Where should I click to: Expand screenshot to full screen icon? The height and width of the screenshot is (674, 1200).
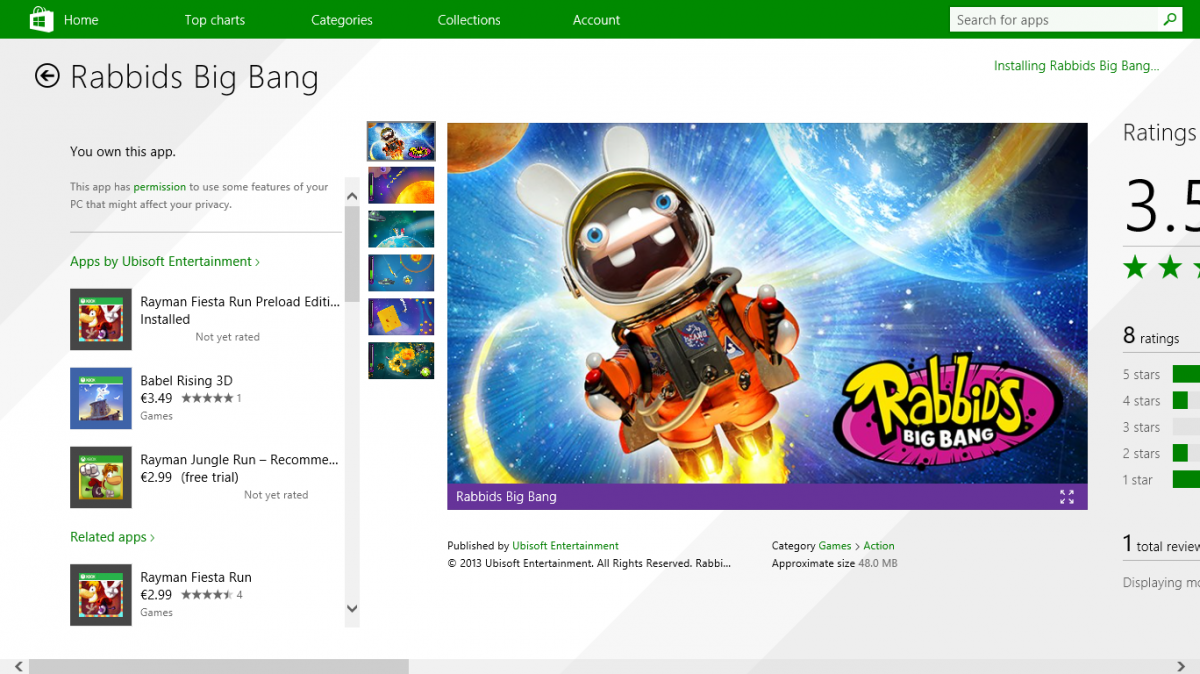1067,497
